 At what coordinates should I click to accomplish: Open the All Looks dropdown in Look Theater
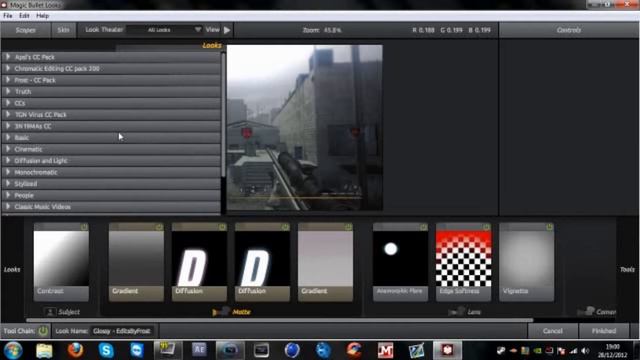click(164, 30)
